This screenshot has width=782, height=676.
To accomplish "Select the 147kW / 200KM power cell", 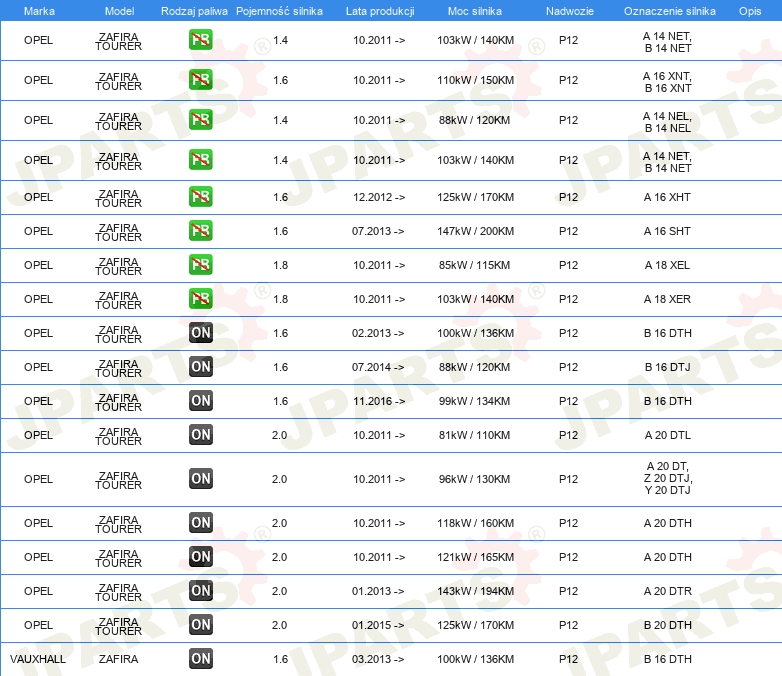I will [475, 231].
